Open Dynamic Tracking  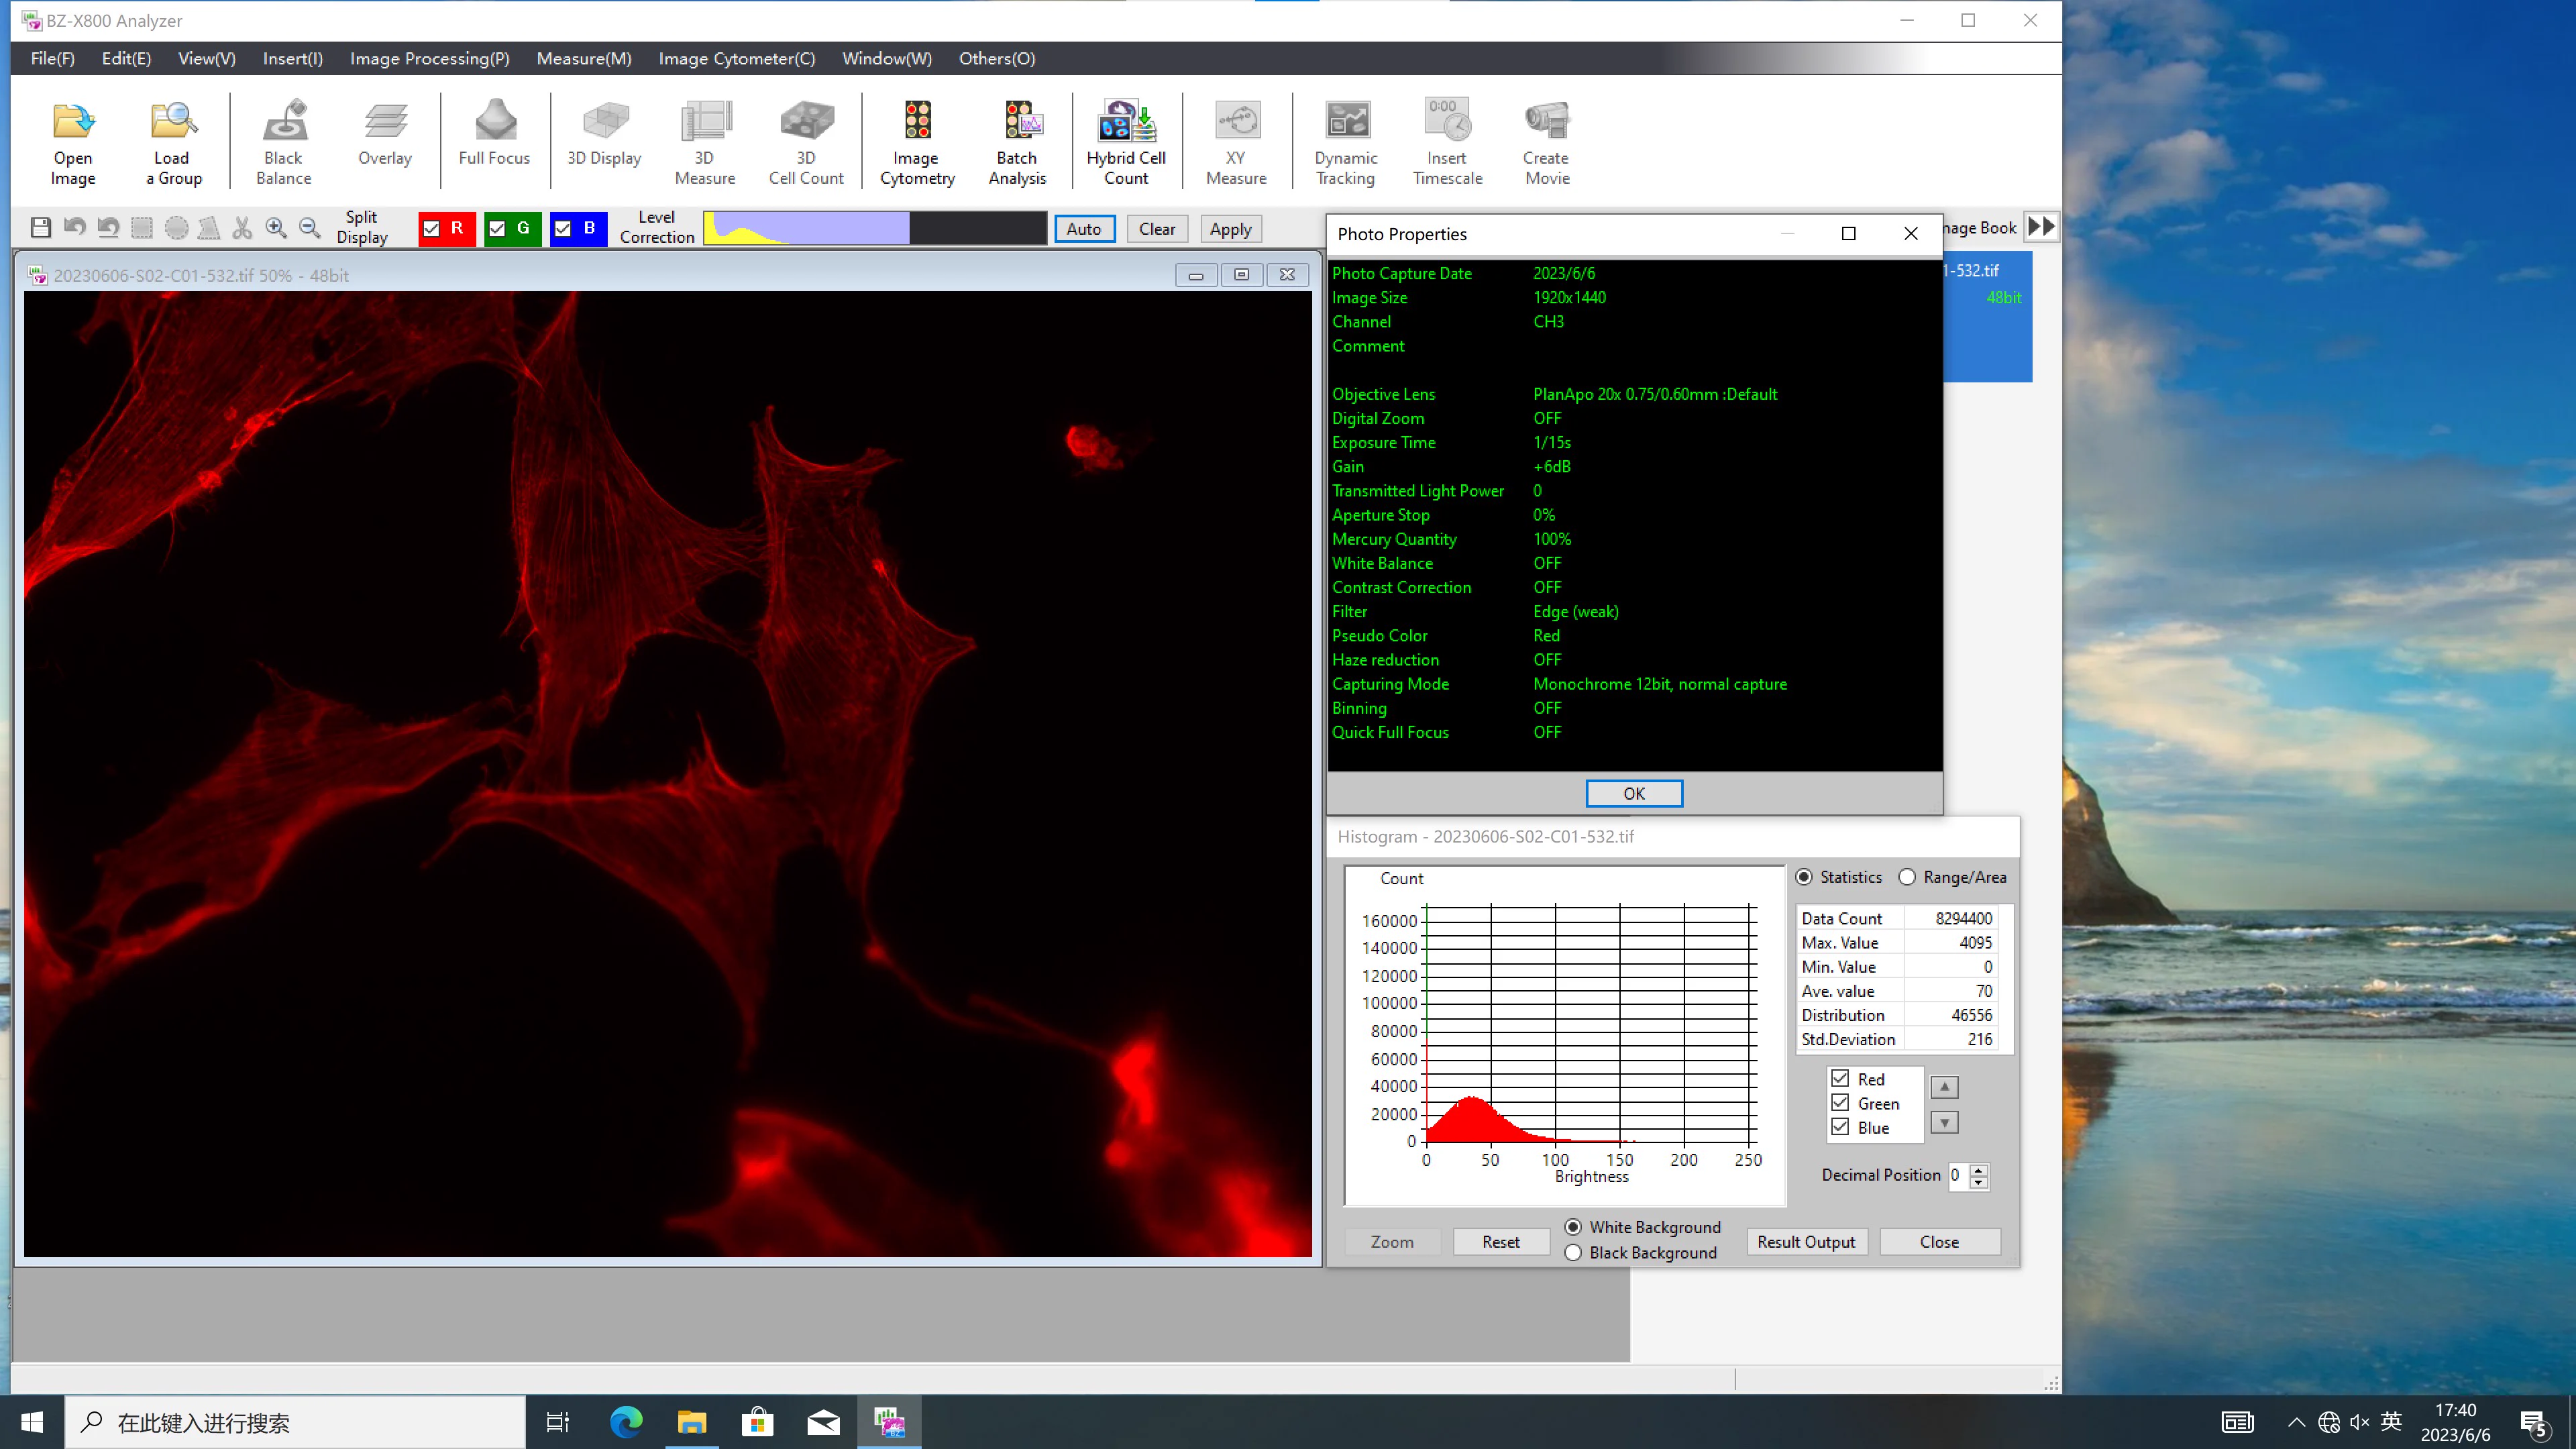click(1346, 143)
